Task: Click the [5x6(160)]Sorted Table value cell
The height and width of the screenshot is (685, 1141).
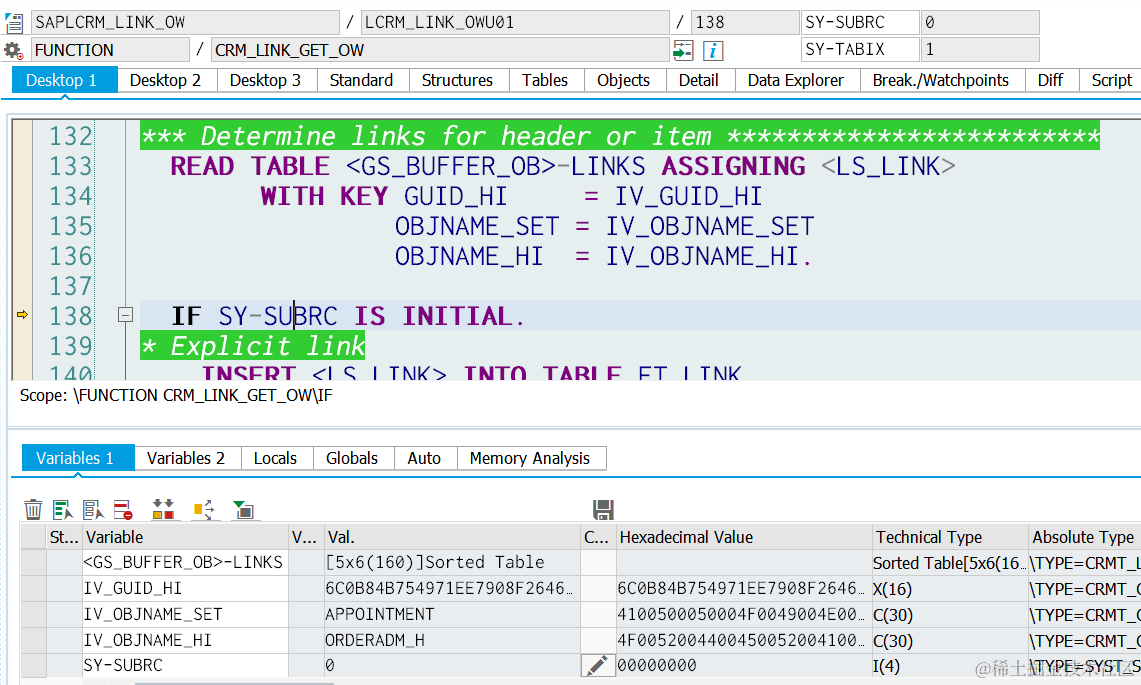Action: pos(452,563)
